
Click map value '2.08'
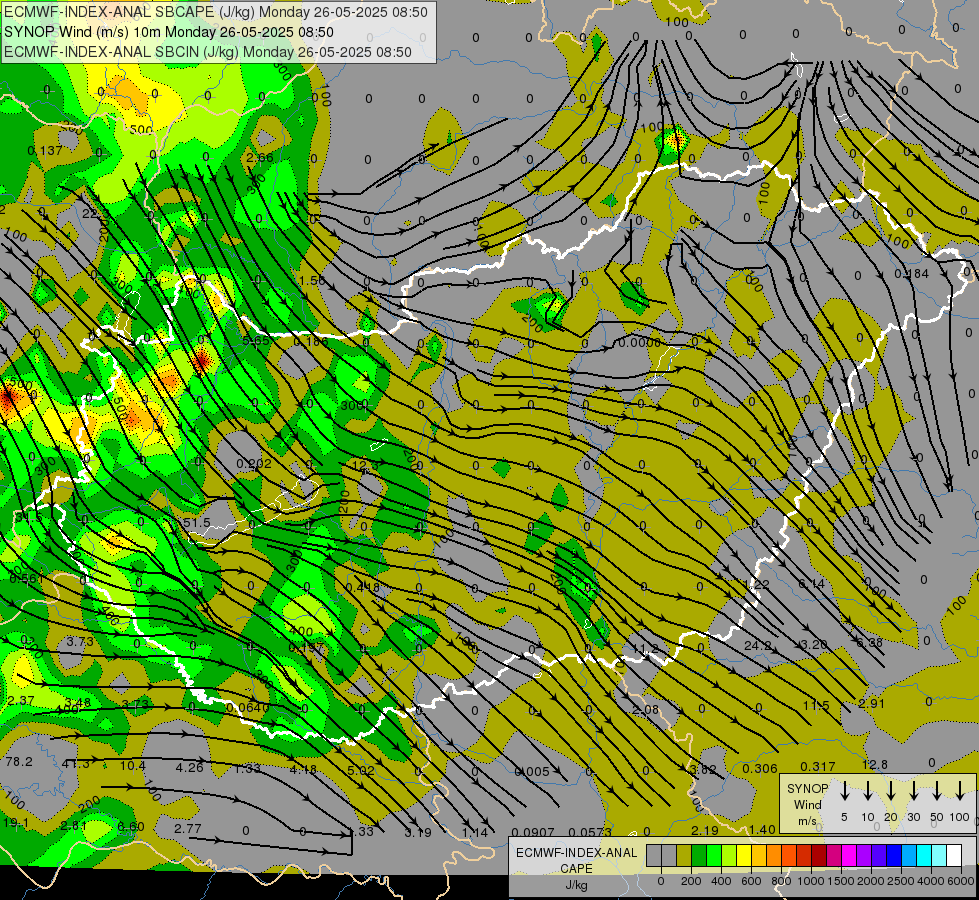(645, 710)
